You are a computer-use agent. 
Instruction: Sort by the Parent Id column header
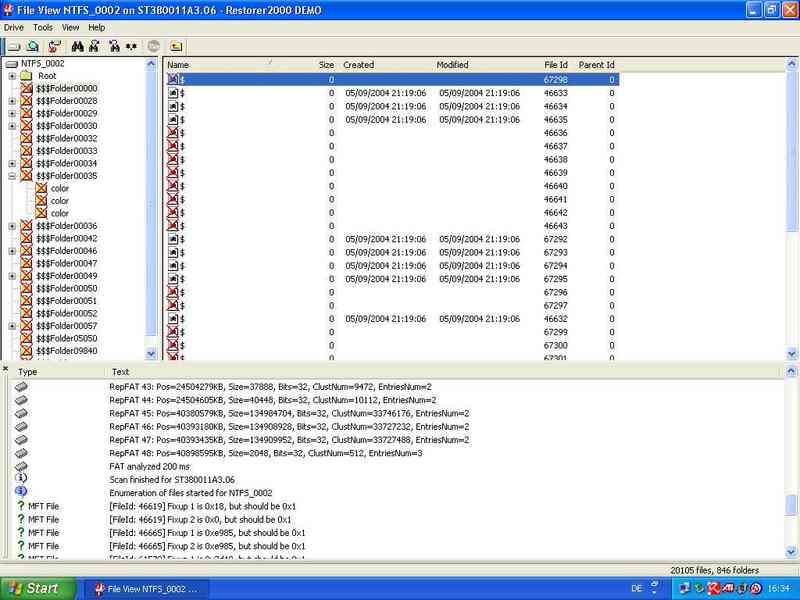tap(596, 65)
